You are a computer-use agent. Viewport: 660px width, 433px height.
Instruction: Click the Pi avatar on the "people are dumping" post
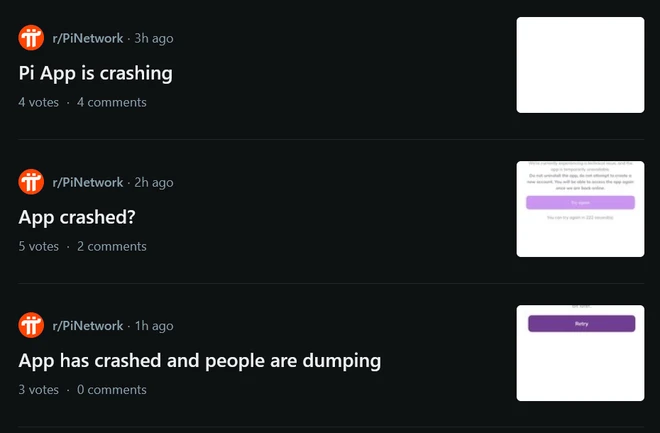tap(31, 326)
